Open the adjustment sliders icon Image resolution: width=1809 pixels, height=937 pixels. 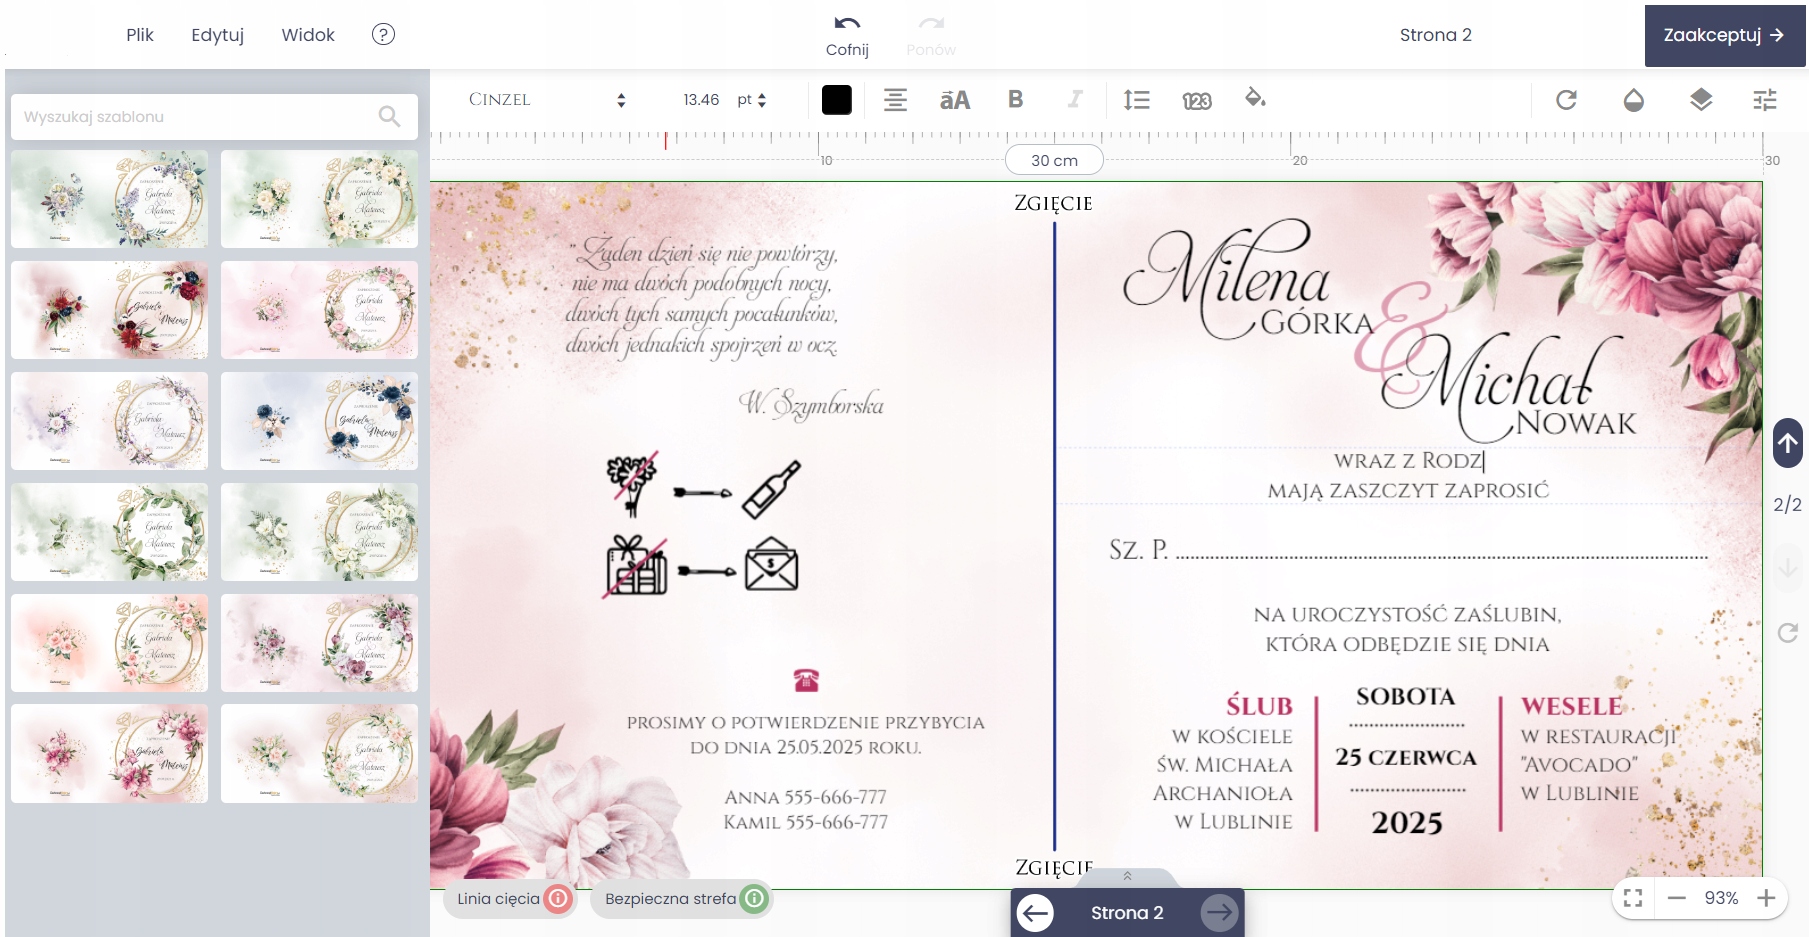pos(1765,99)
